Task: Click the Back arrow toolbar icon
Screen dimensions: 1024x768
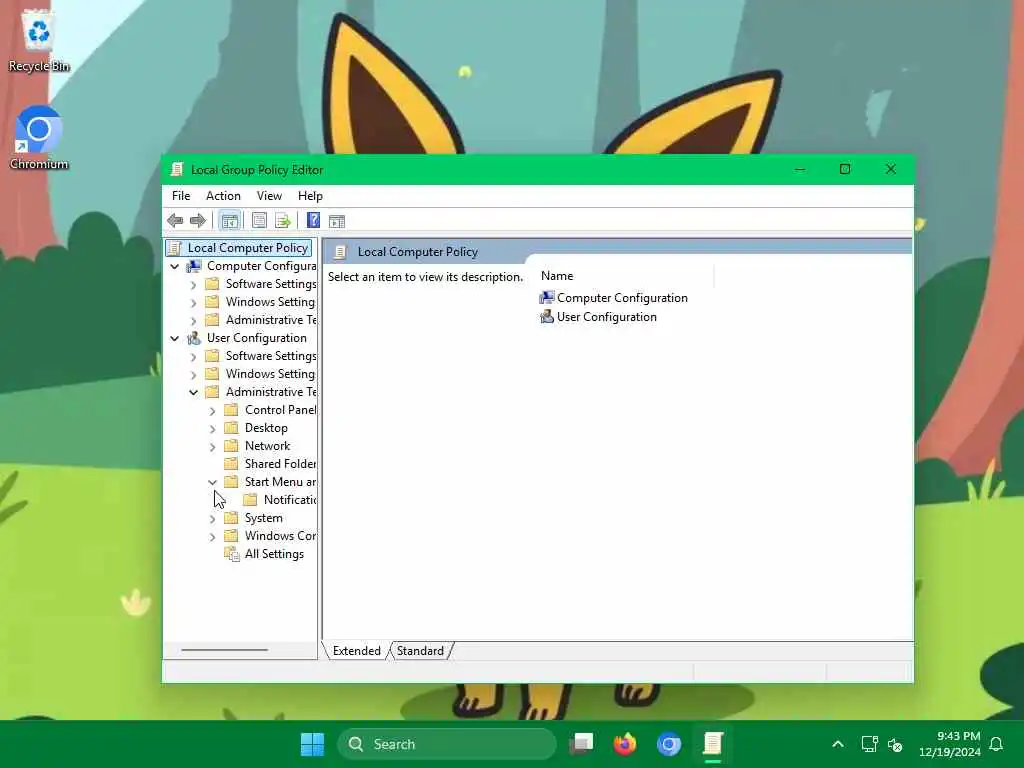Action: pyautogui.click(x=175, y=221)
